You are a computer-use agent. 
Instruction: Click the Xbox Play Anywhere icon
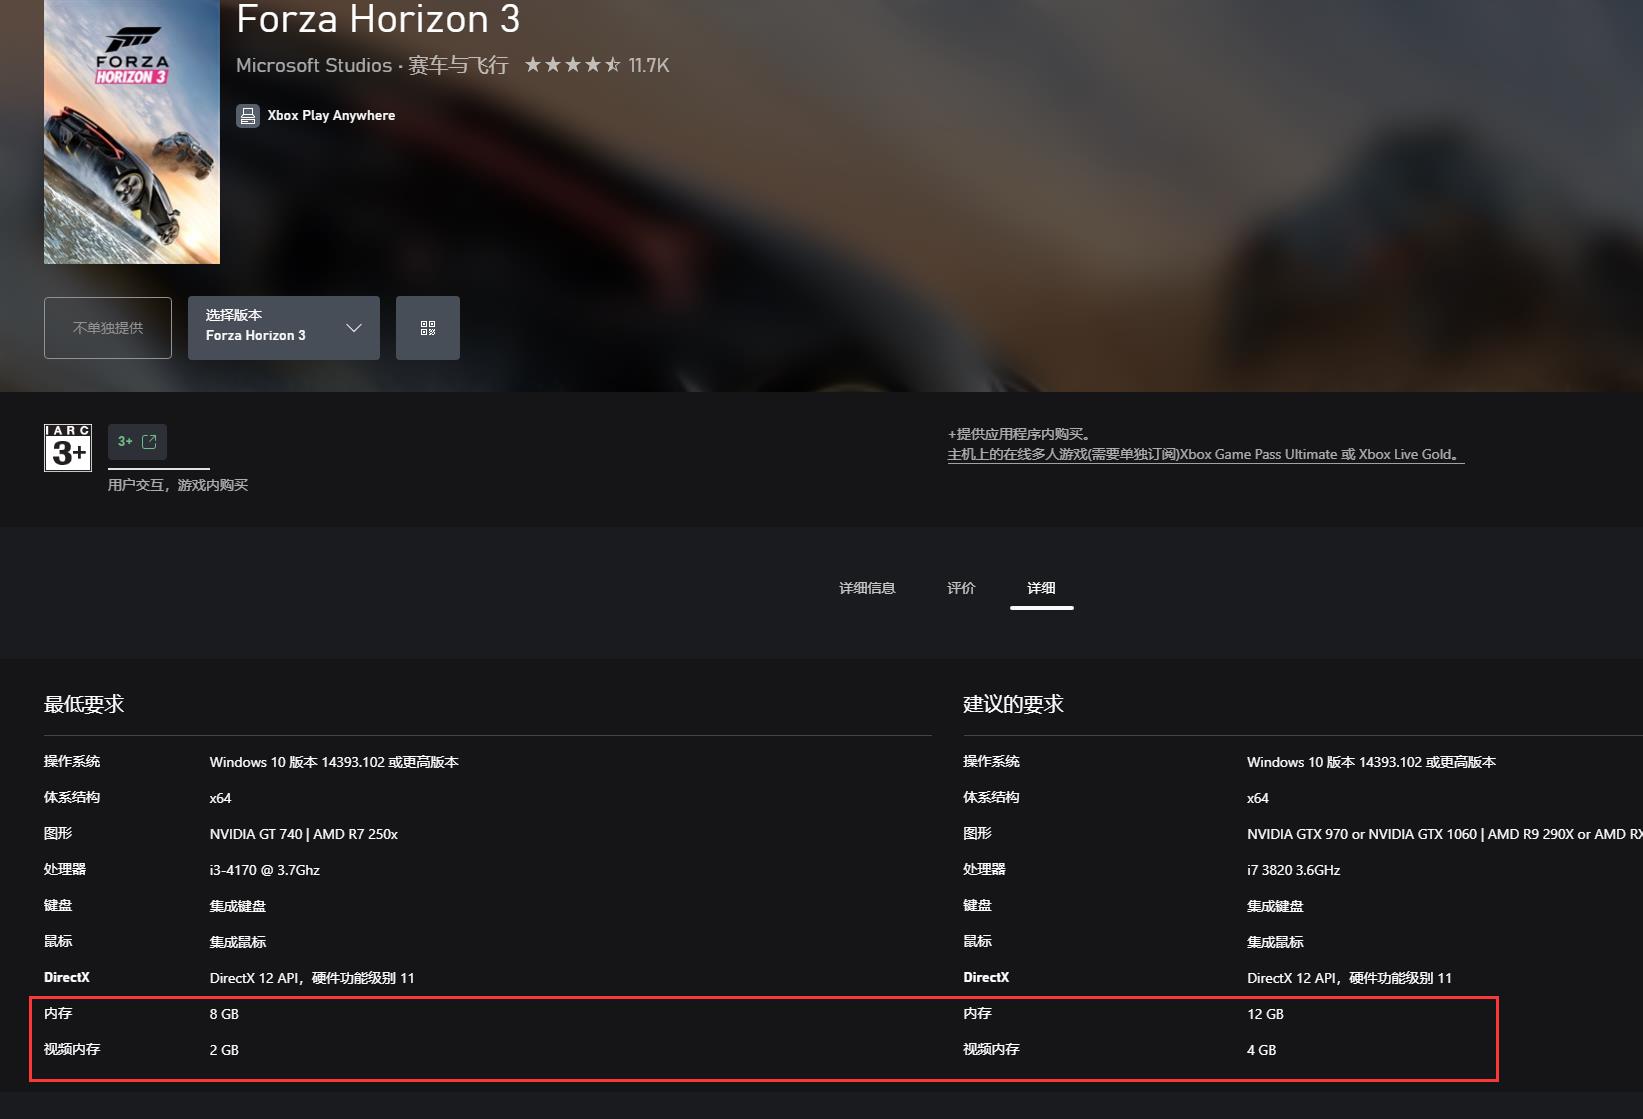pyautogui.click(x=247, y=116)
